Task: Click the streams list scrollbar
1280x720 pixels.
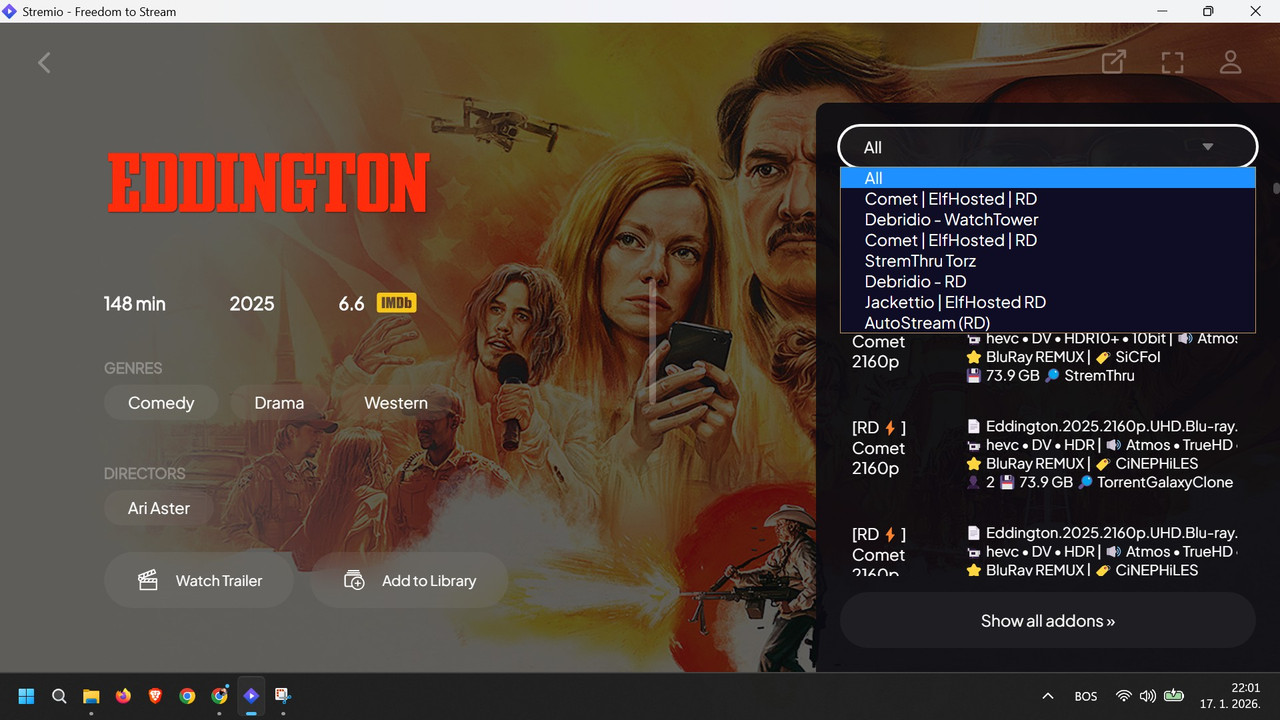Action: [1275, 188]
